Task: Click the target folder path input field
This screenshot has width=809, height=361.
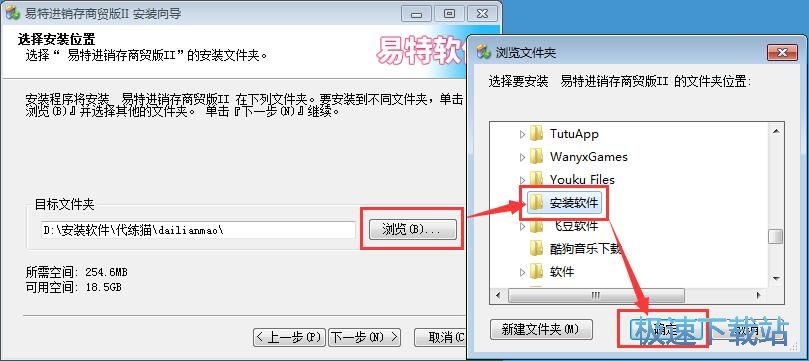Action: coord(198,230)
